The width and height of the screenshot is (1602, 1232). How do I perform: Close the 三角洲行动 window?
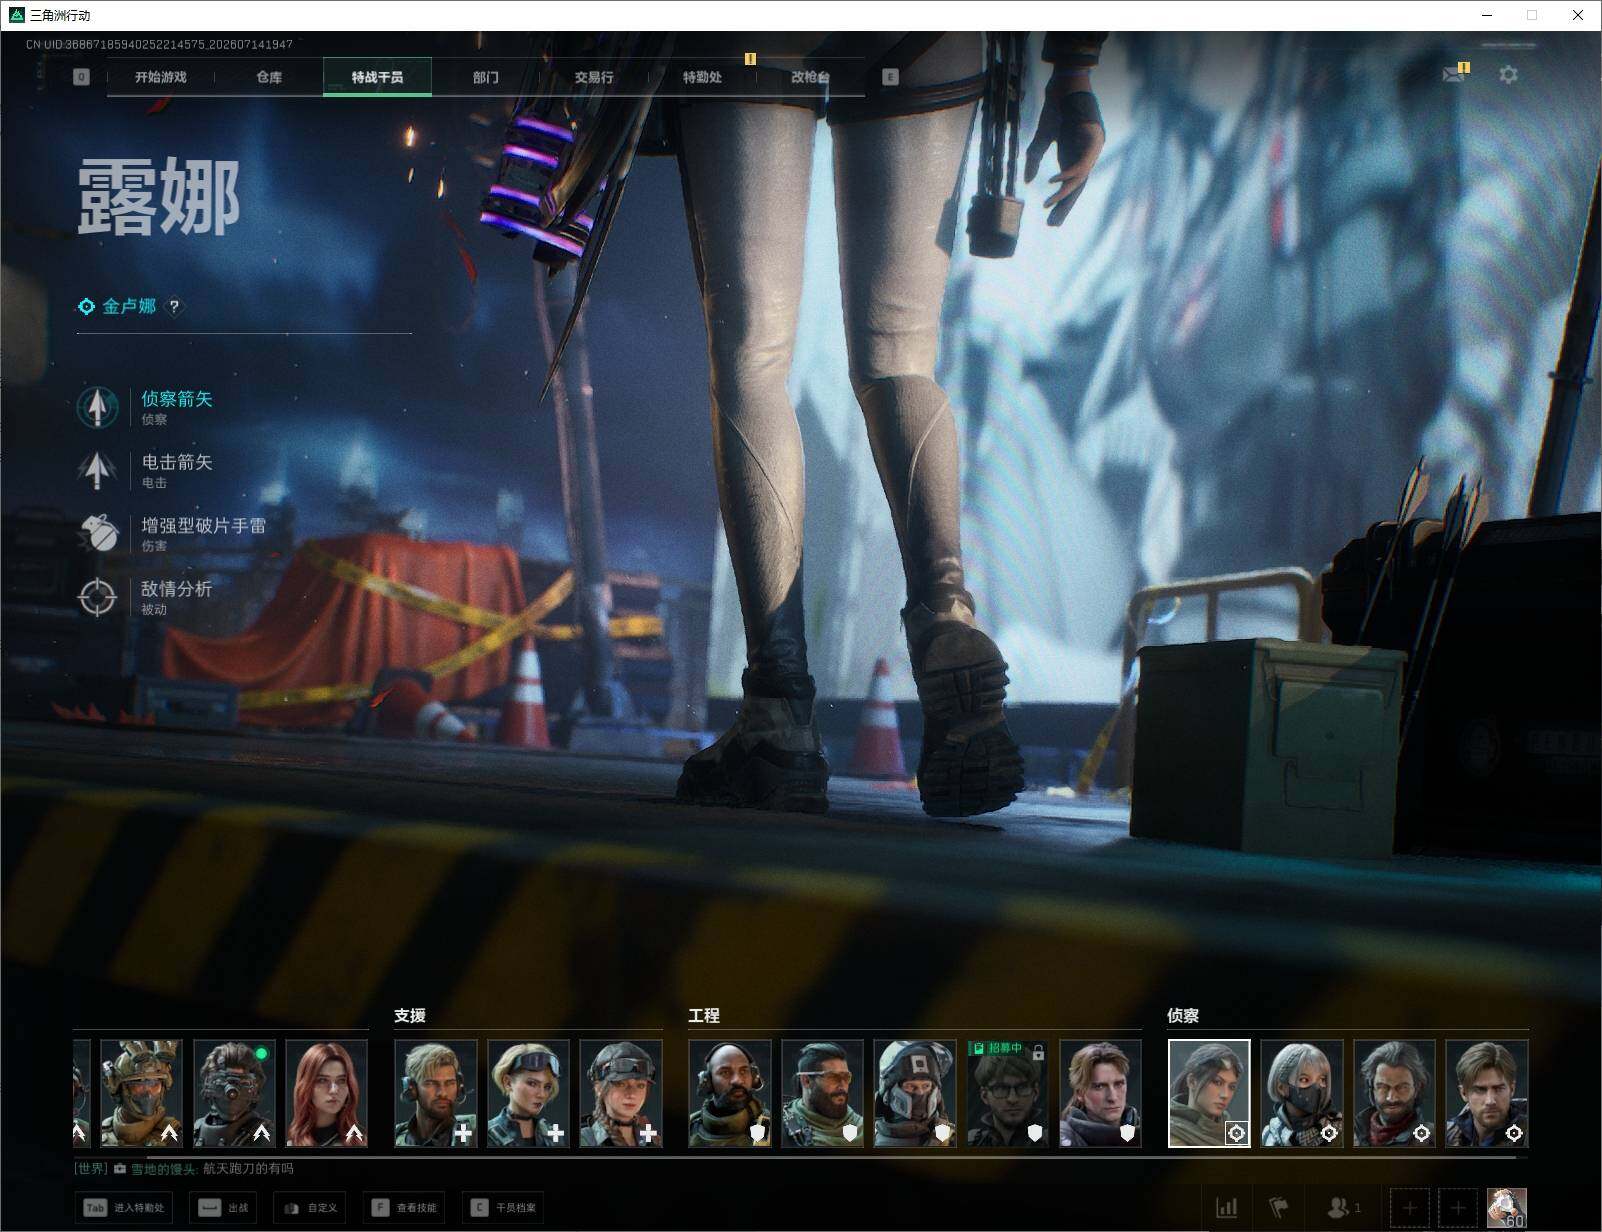point(1578,15)
